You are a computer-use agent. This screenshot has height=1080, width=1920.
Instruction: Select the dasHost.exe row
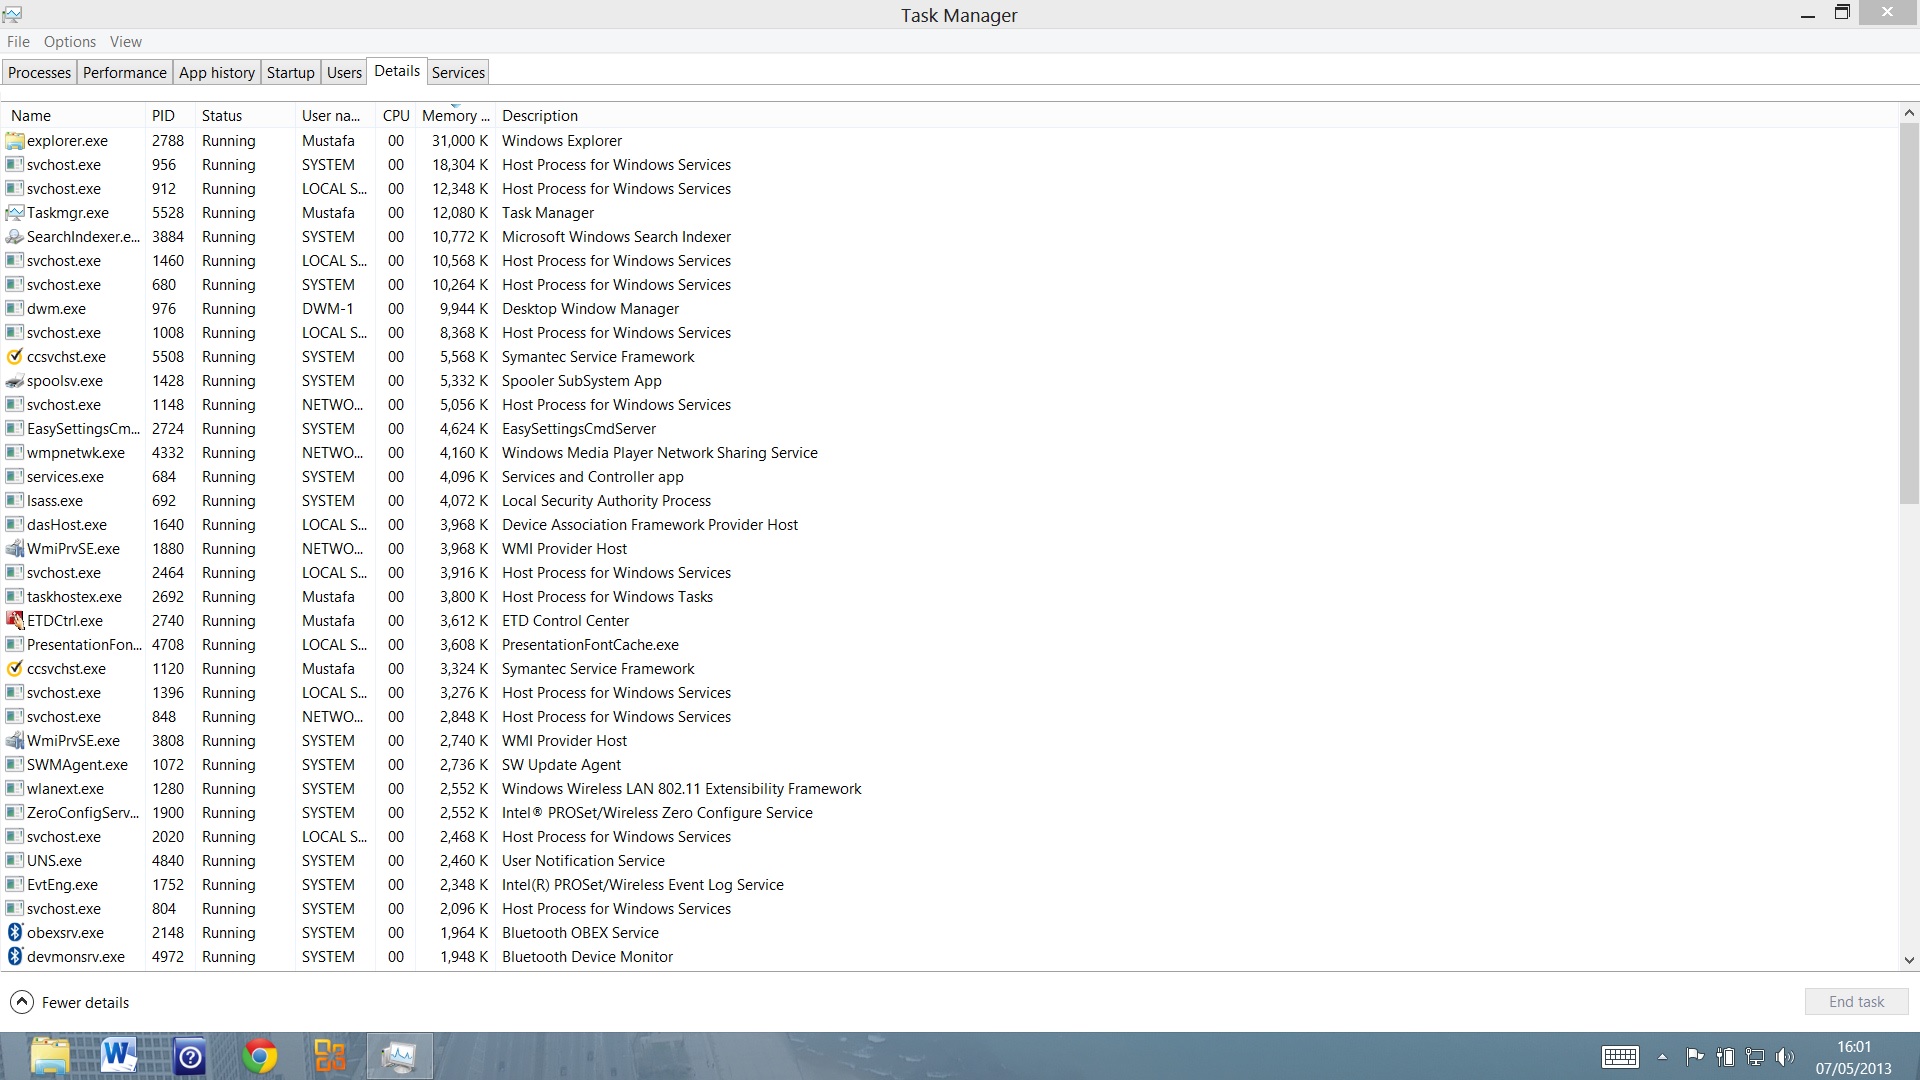pyautogui.click(x=950, y=525)
